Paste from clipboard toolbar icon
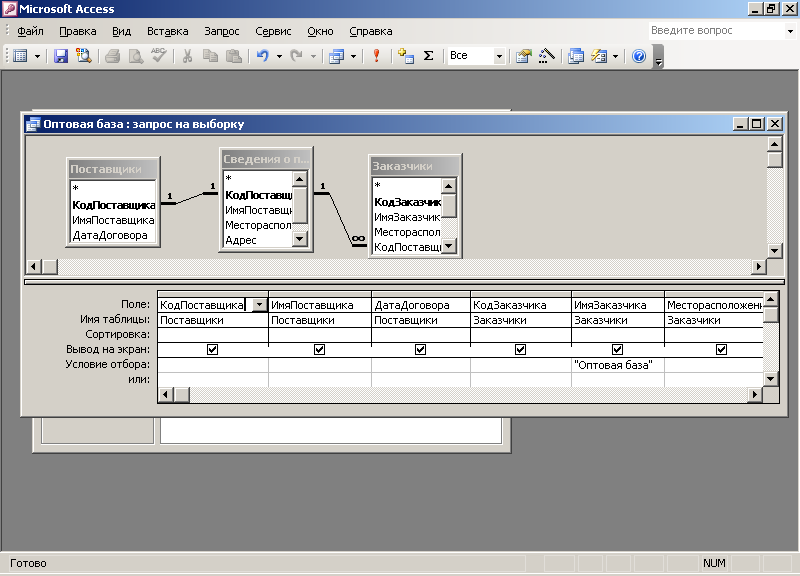Image resolution: width=800 pixels, height=576 pixels. coord(234,56)
